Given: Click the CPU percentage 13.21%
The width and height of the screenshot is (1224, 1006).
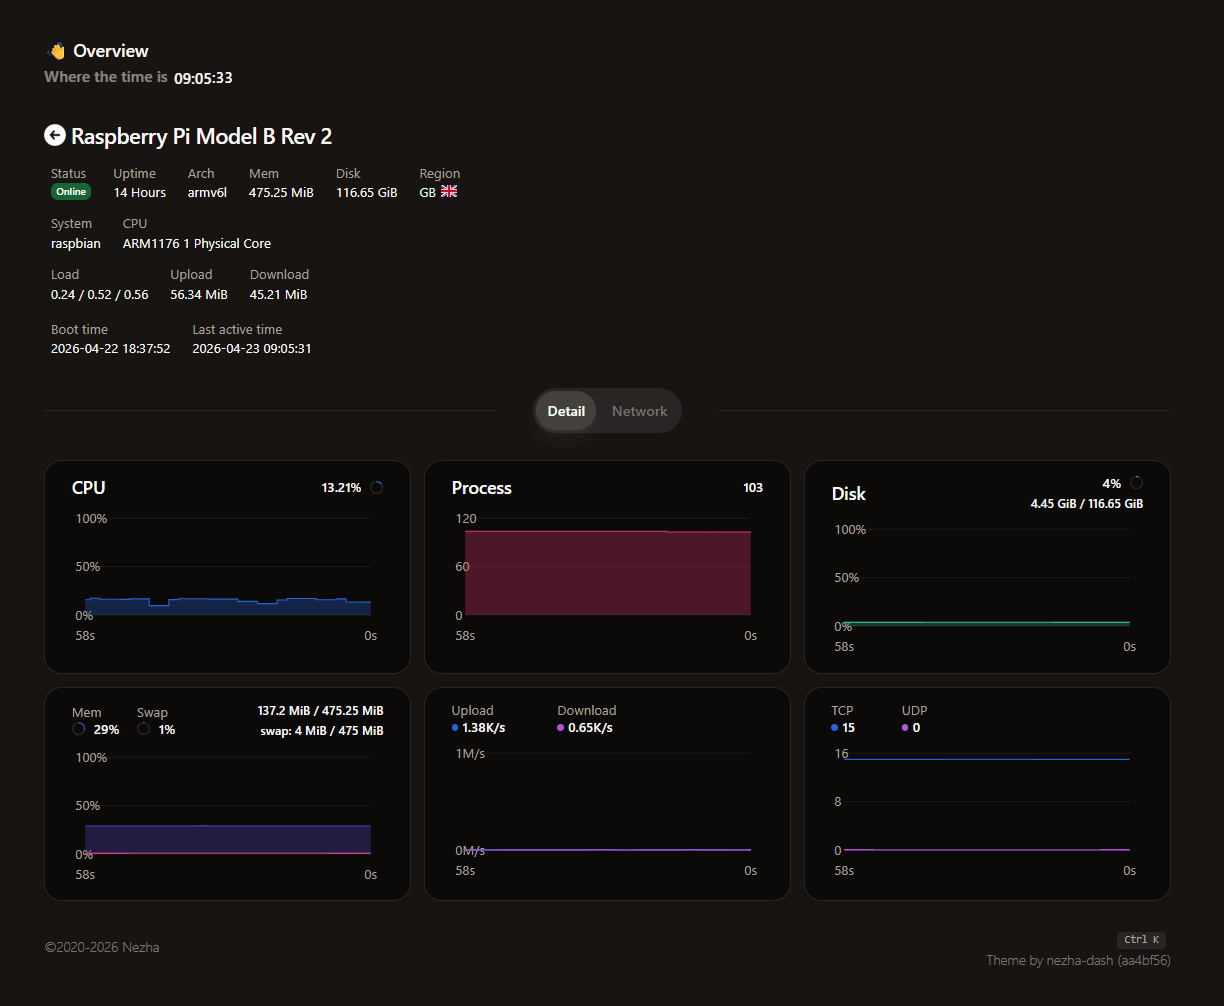Looking at the screenshot, I should [341, 488].
